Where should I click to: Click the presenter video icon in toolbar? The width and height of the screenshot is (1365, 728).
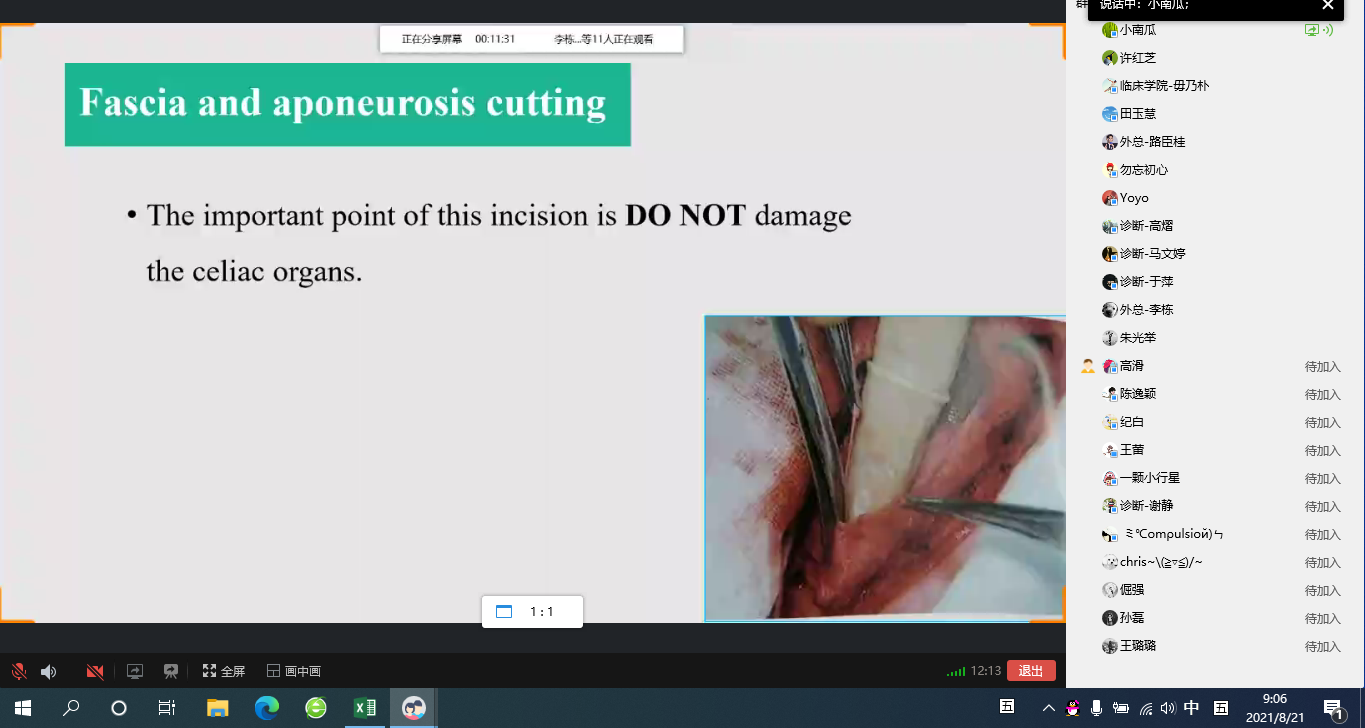pyautogui.click(x=171, y=672)
